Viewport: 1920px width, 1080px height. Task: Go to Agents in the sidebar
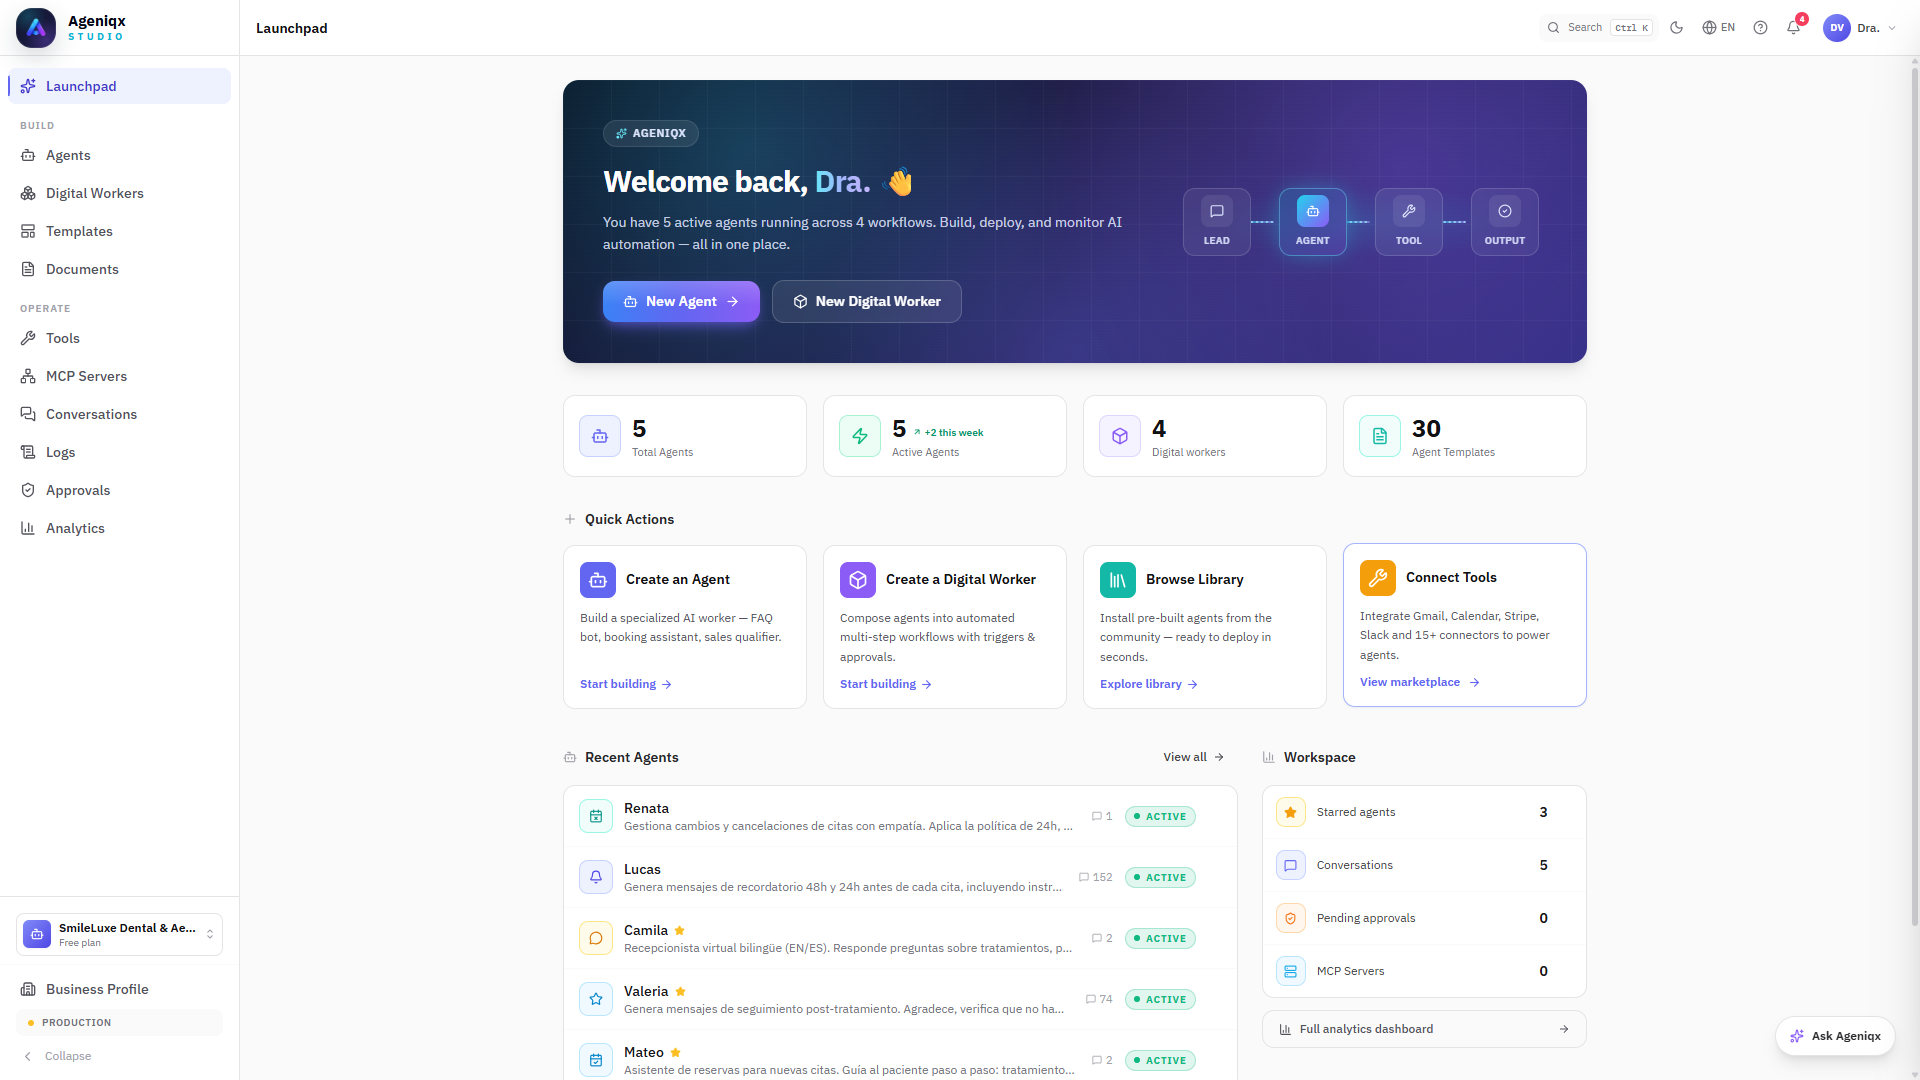(x=119, y=155)
